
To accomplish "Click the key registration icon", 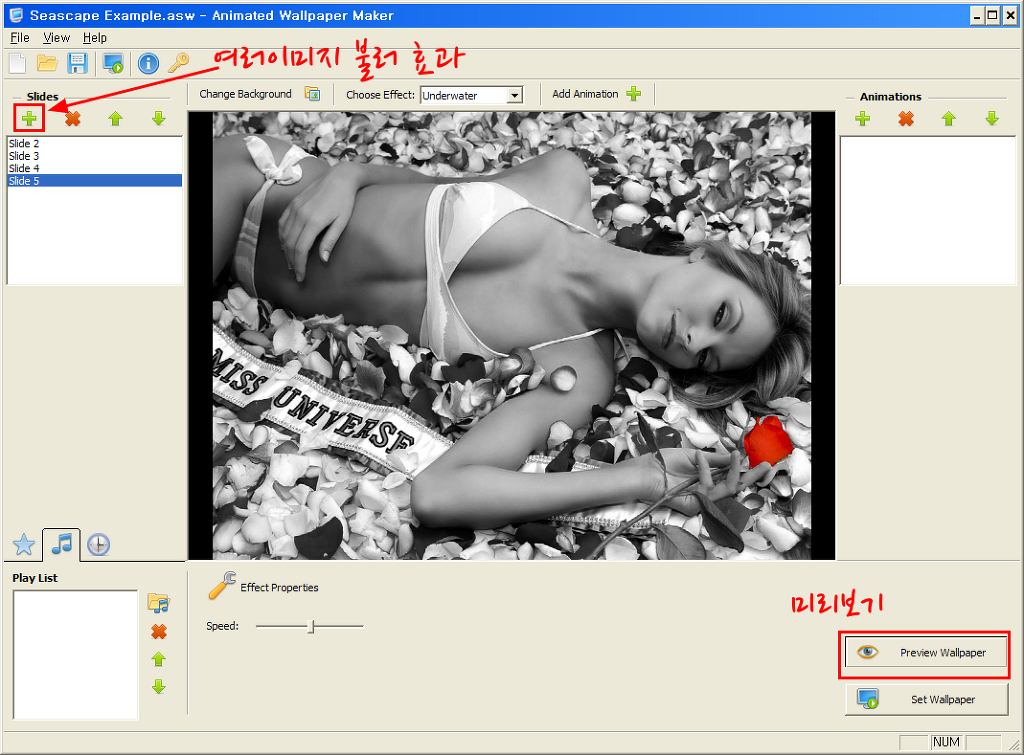I will pyautogui.click(x=178, y=63).
